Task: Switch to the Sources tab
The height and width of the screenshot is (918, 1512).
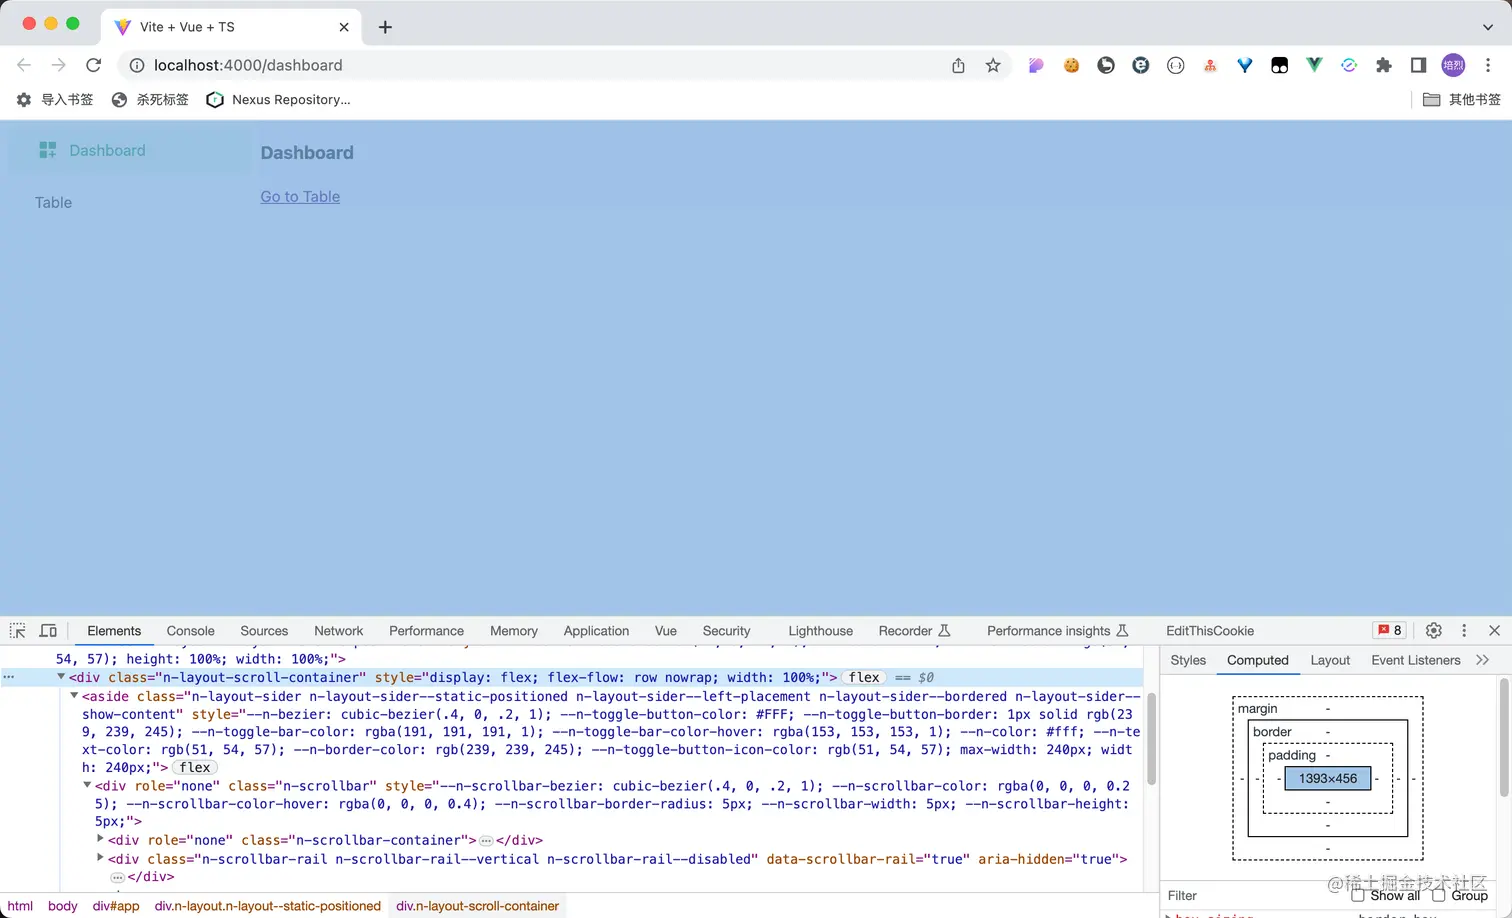Action: point(264,631)
